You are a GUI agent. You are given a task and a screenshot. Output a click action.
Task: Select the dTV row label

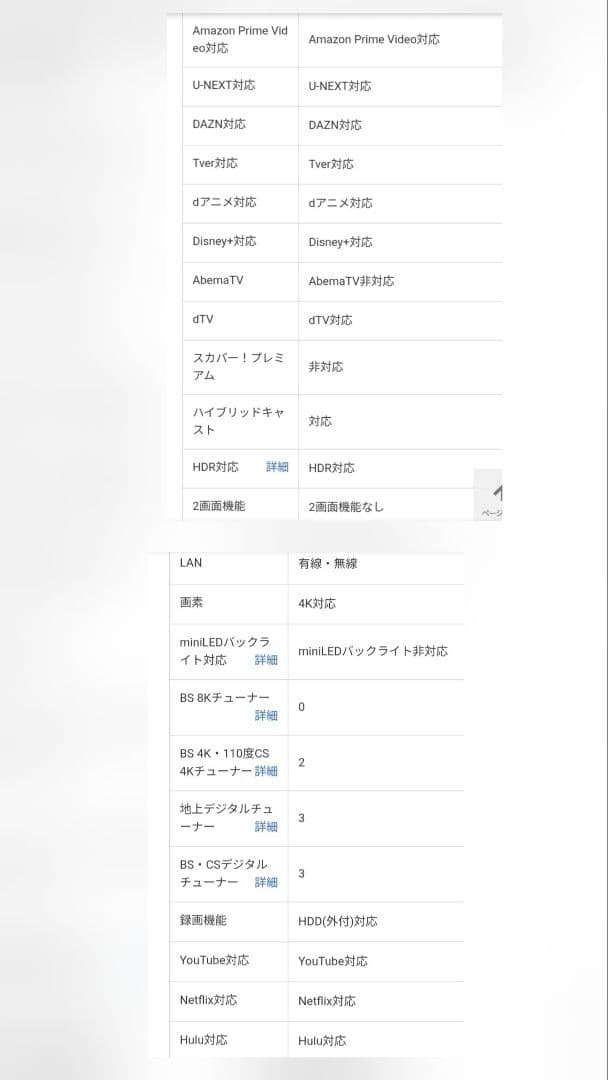click(203, 320)
